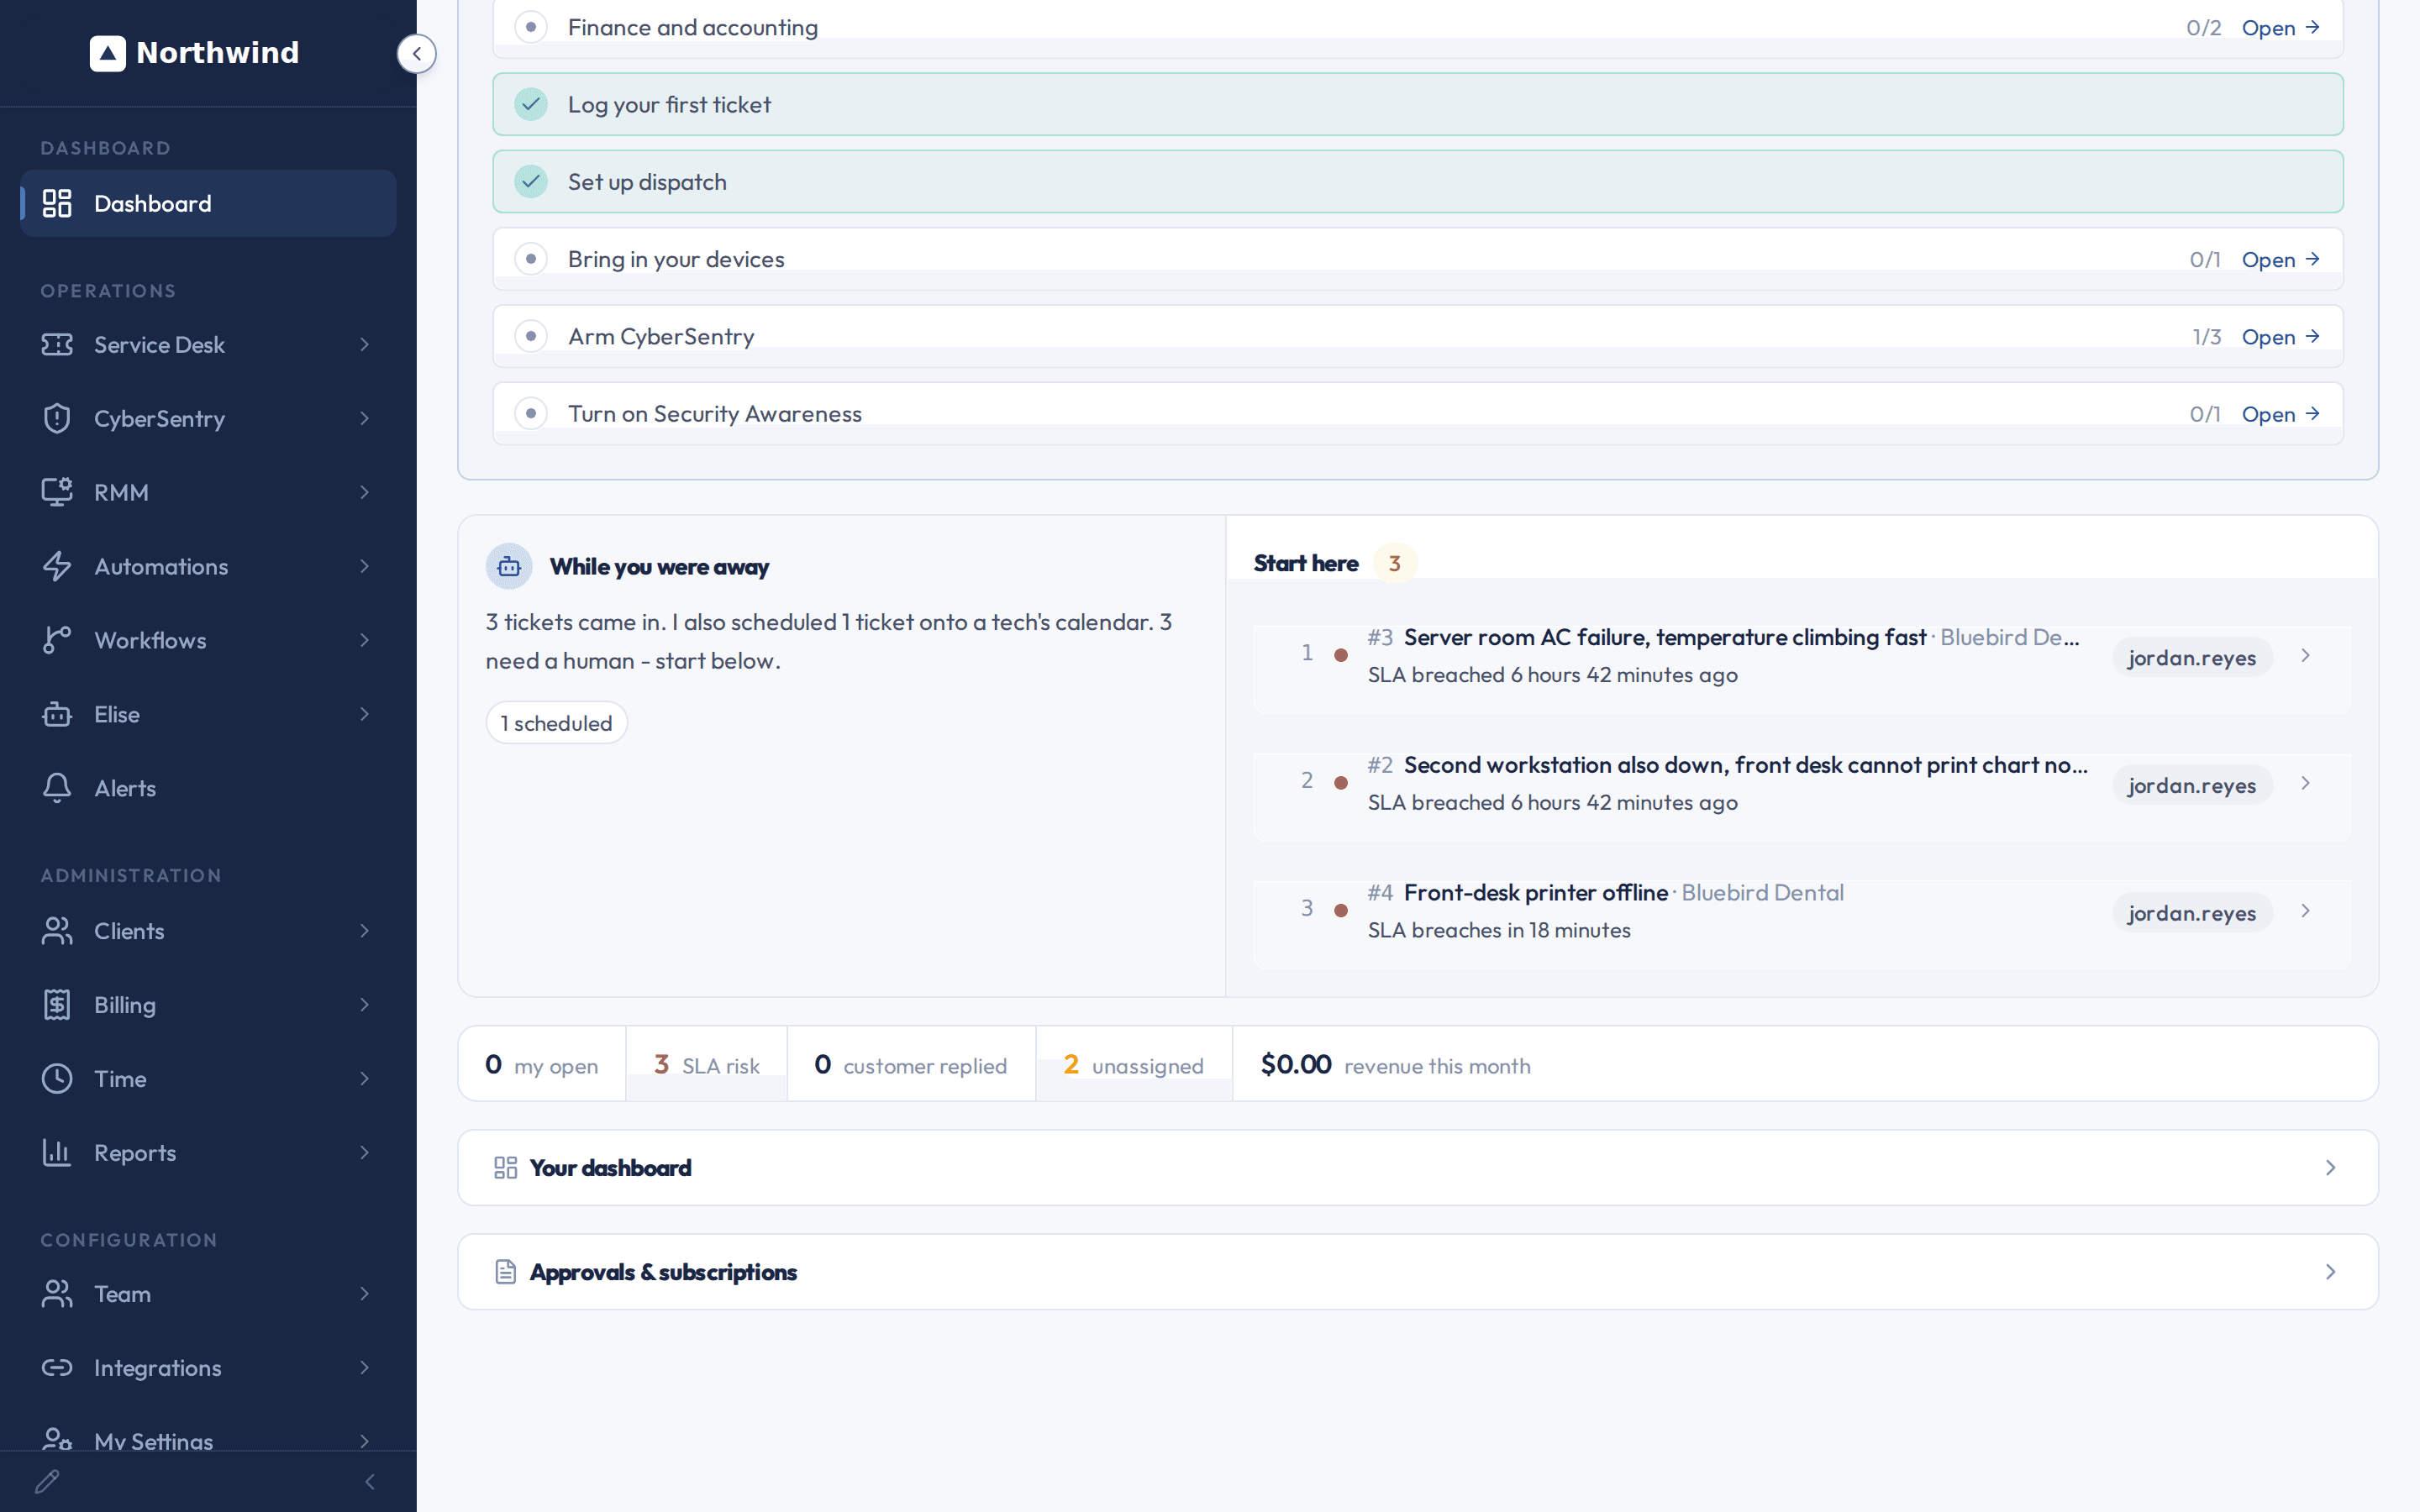Click the Reports bar chart icon

click(57, 1153)
